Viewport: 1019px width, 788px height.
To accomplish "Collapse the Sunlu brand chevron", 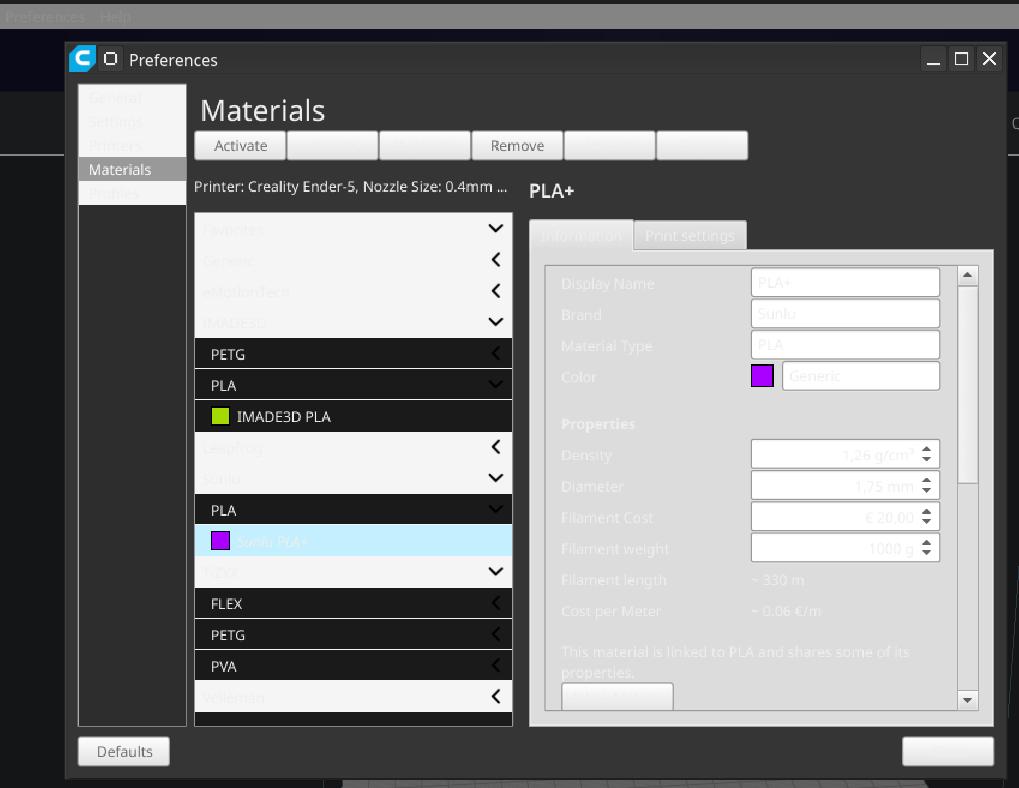I will (x=496, y=478).
